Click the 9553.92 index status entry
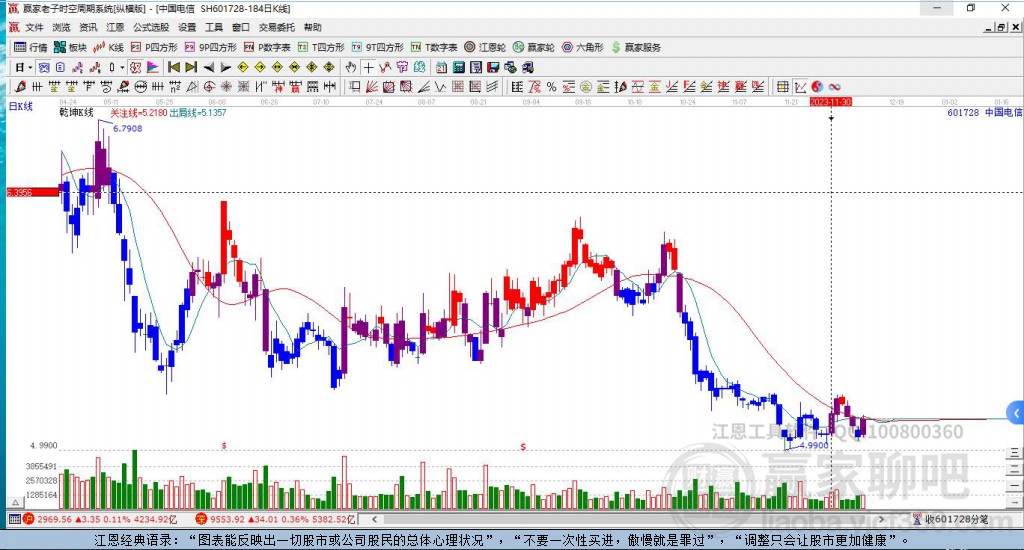 (276, 519)
